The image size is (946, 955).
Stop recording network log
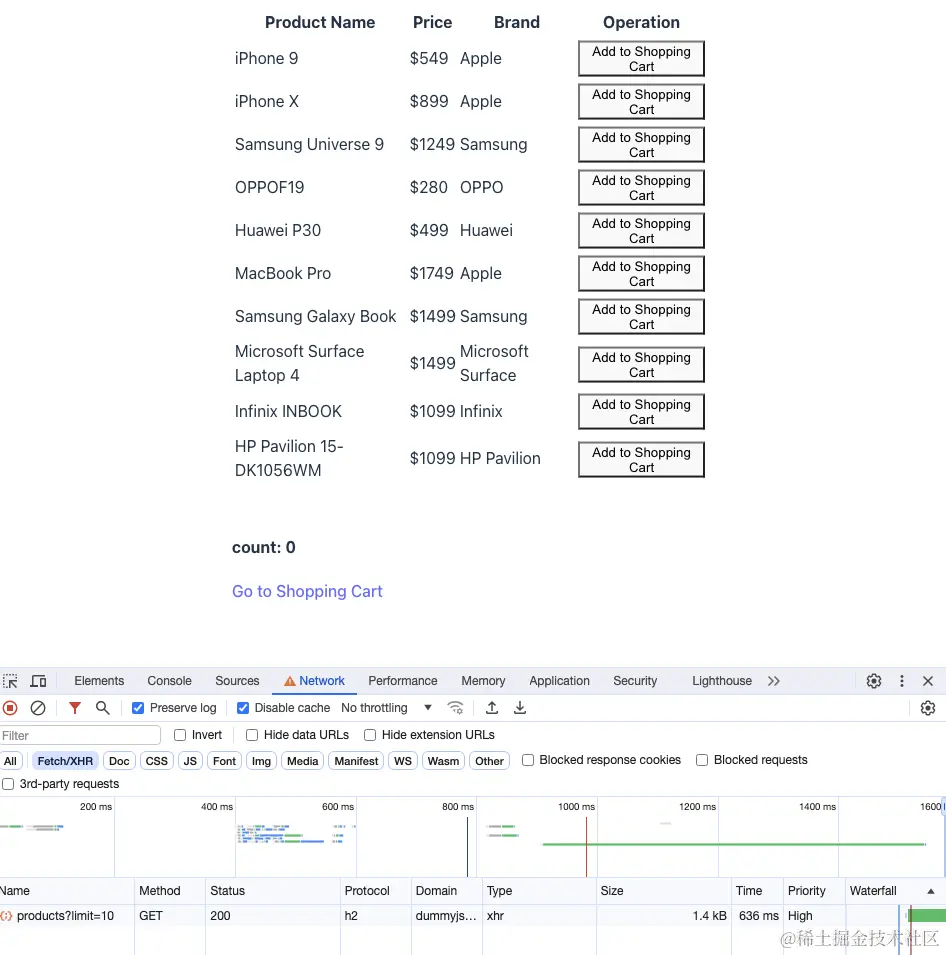tap(10, 708)
